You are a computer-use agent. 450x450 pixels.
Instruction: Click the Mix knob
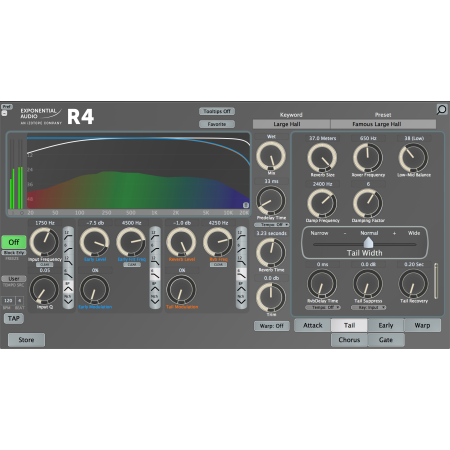tap(271, 156)
